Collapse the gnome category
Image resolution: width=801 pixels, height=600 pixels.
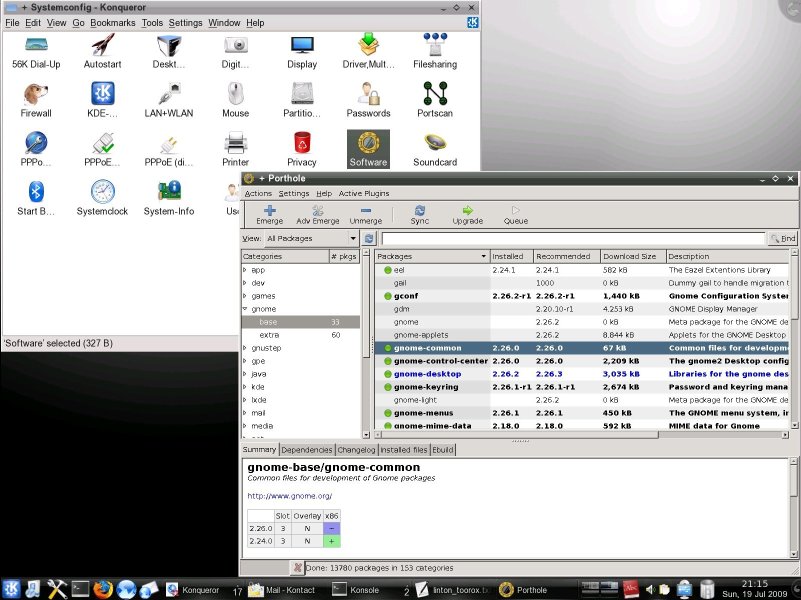245,309
